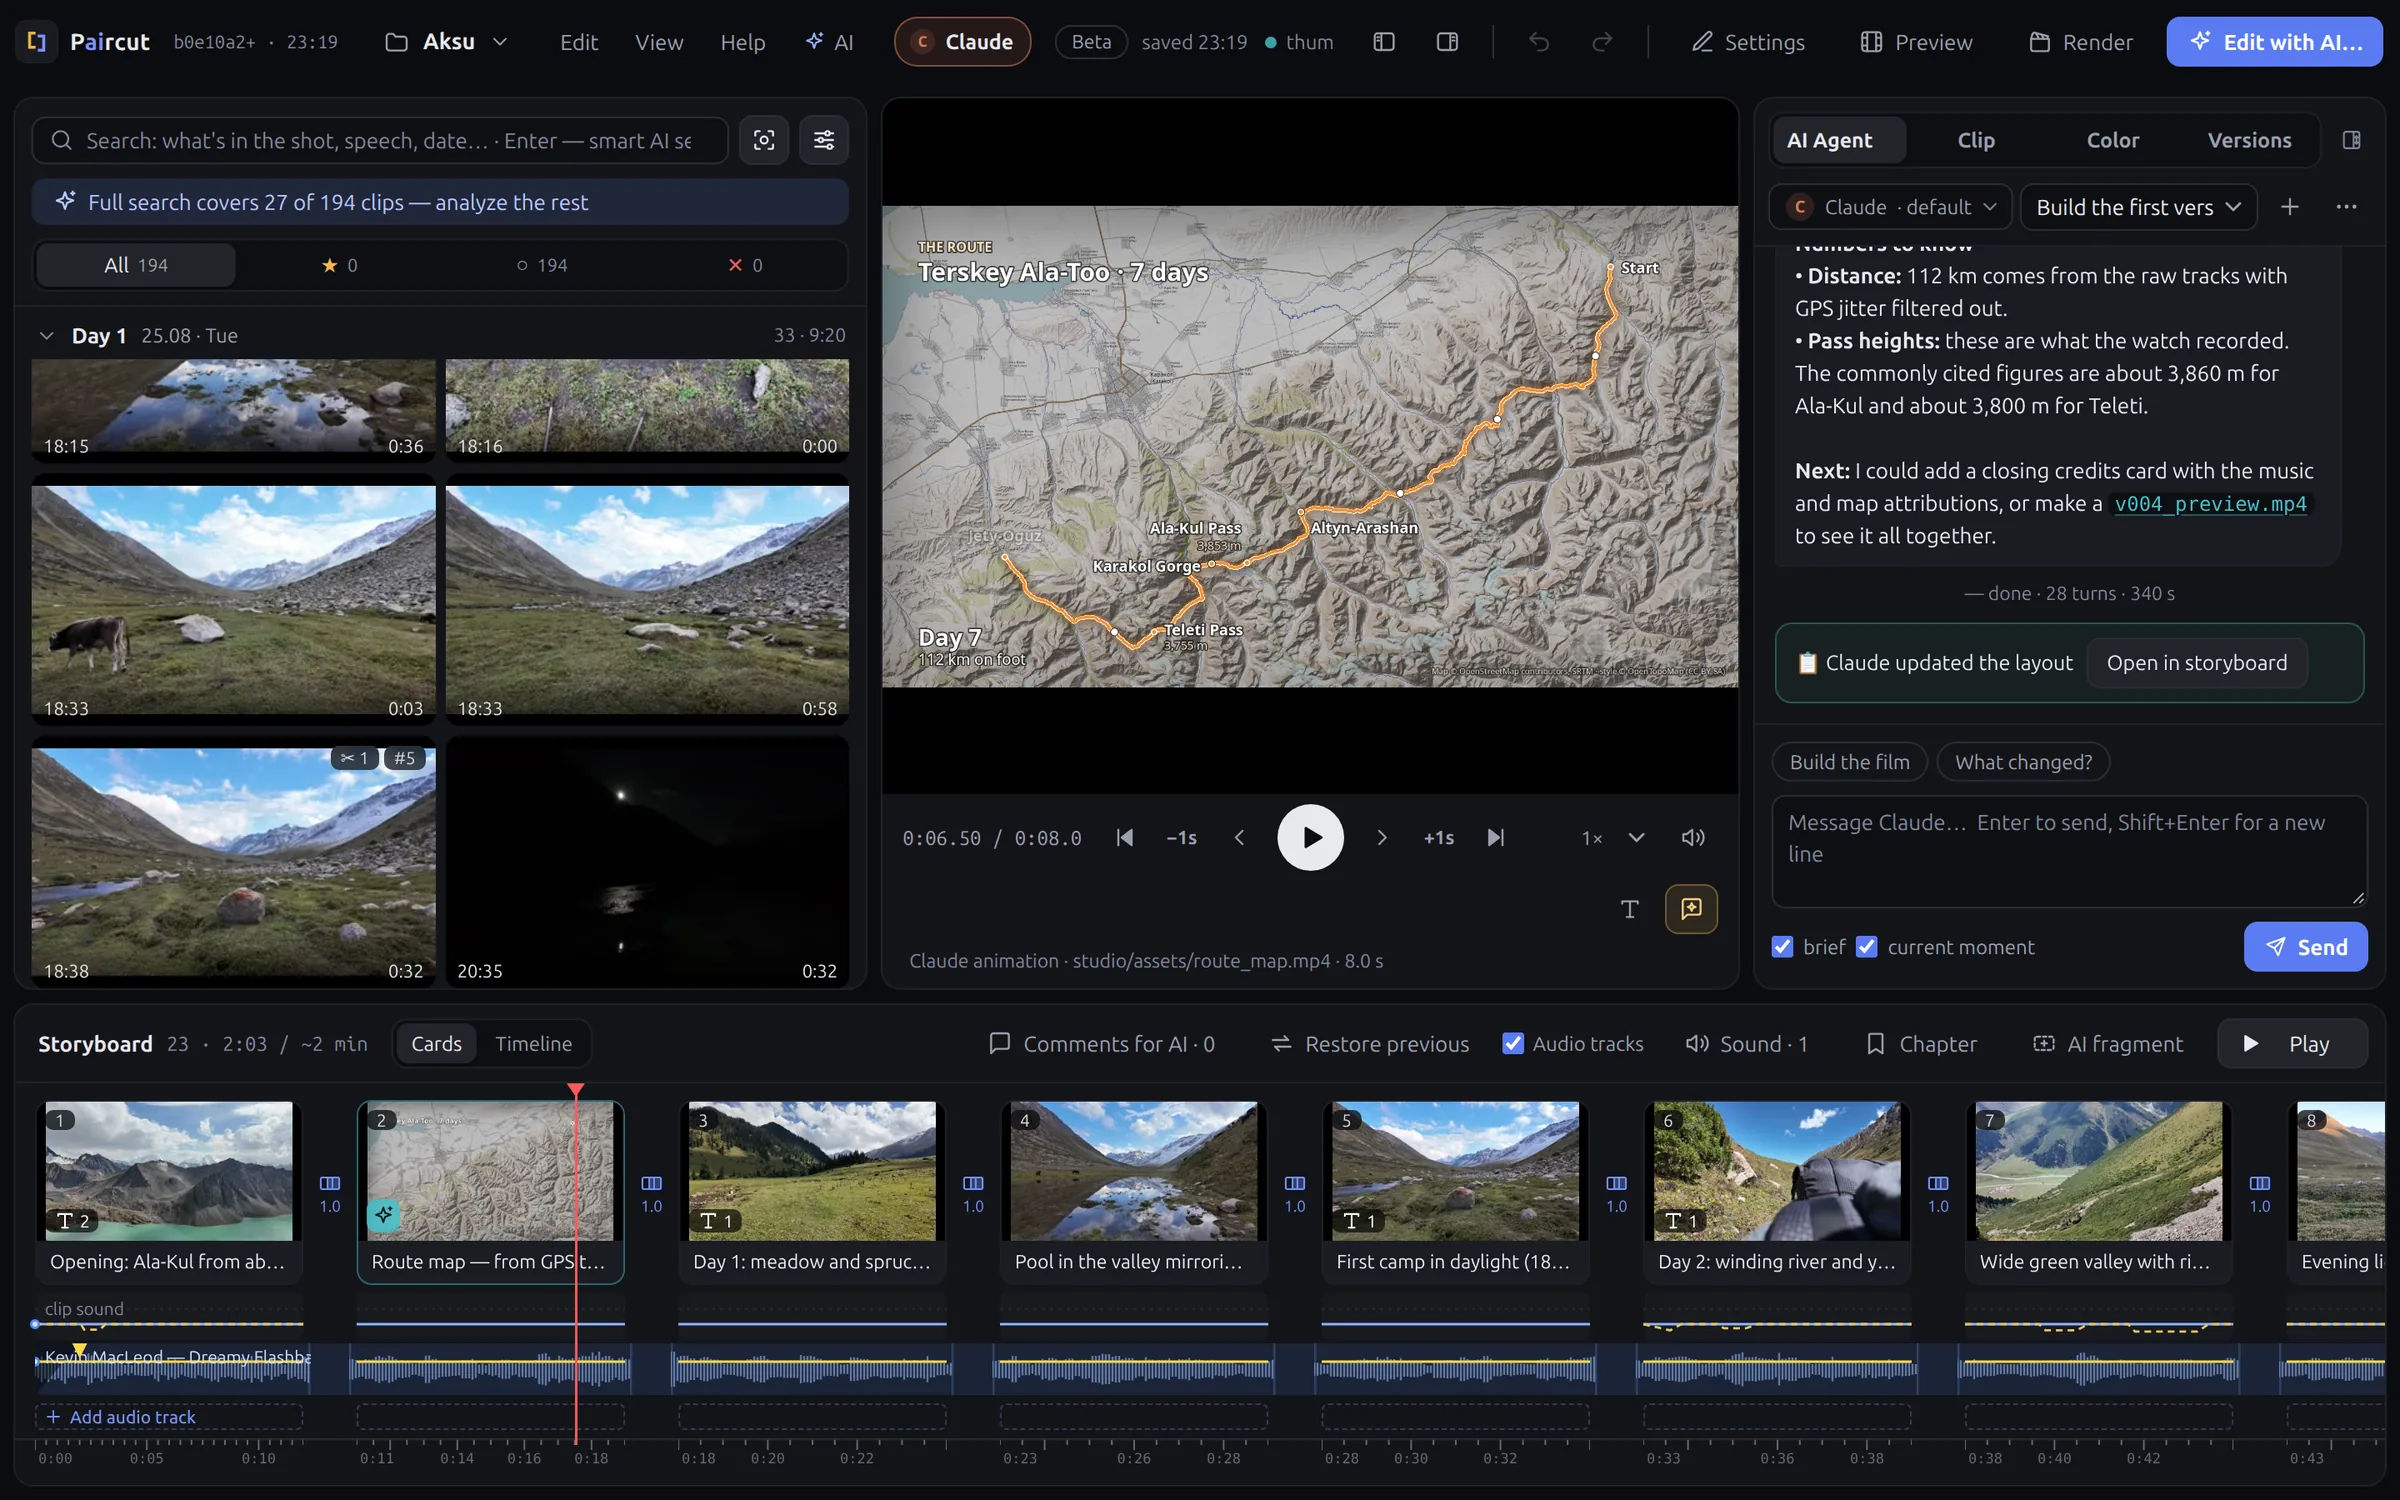Open the search filter sliders icon

pos(824,140)
